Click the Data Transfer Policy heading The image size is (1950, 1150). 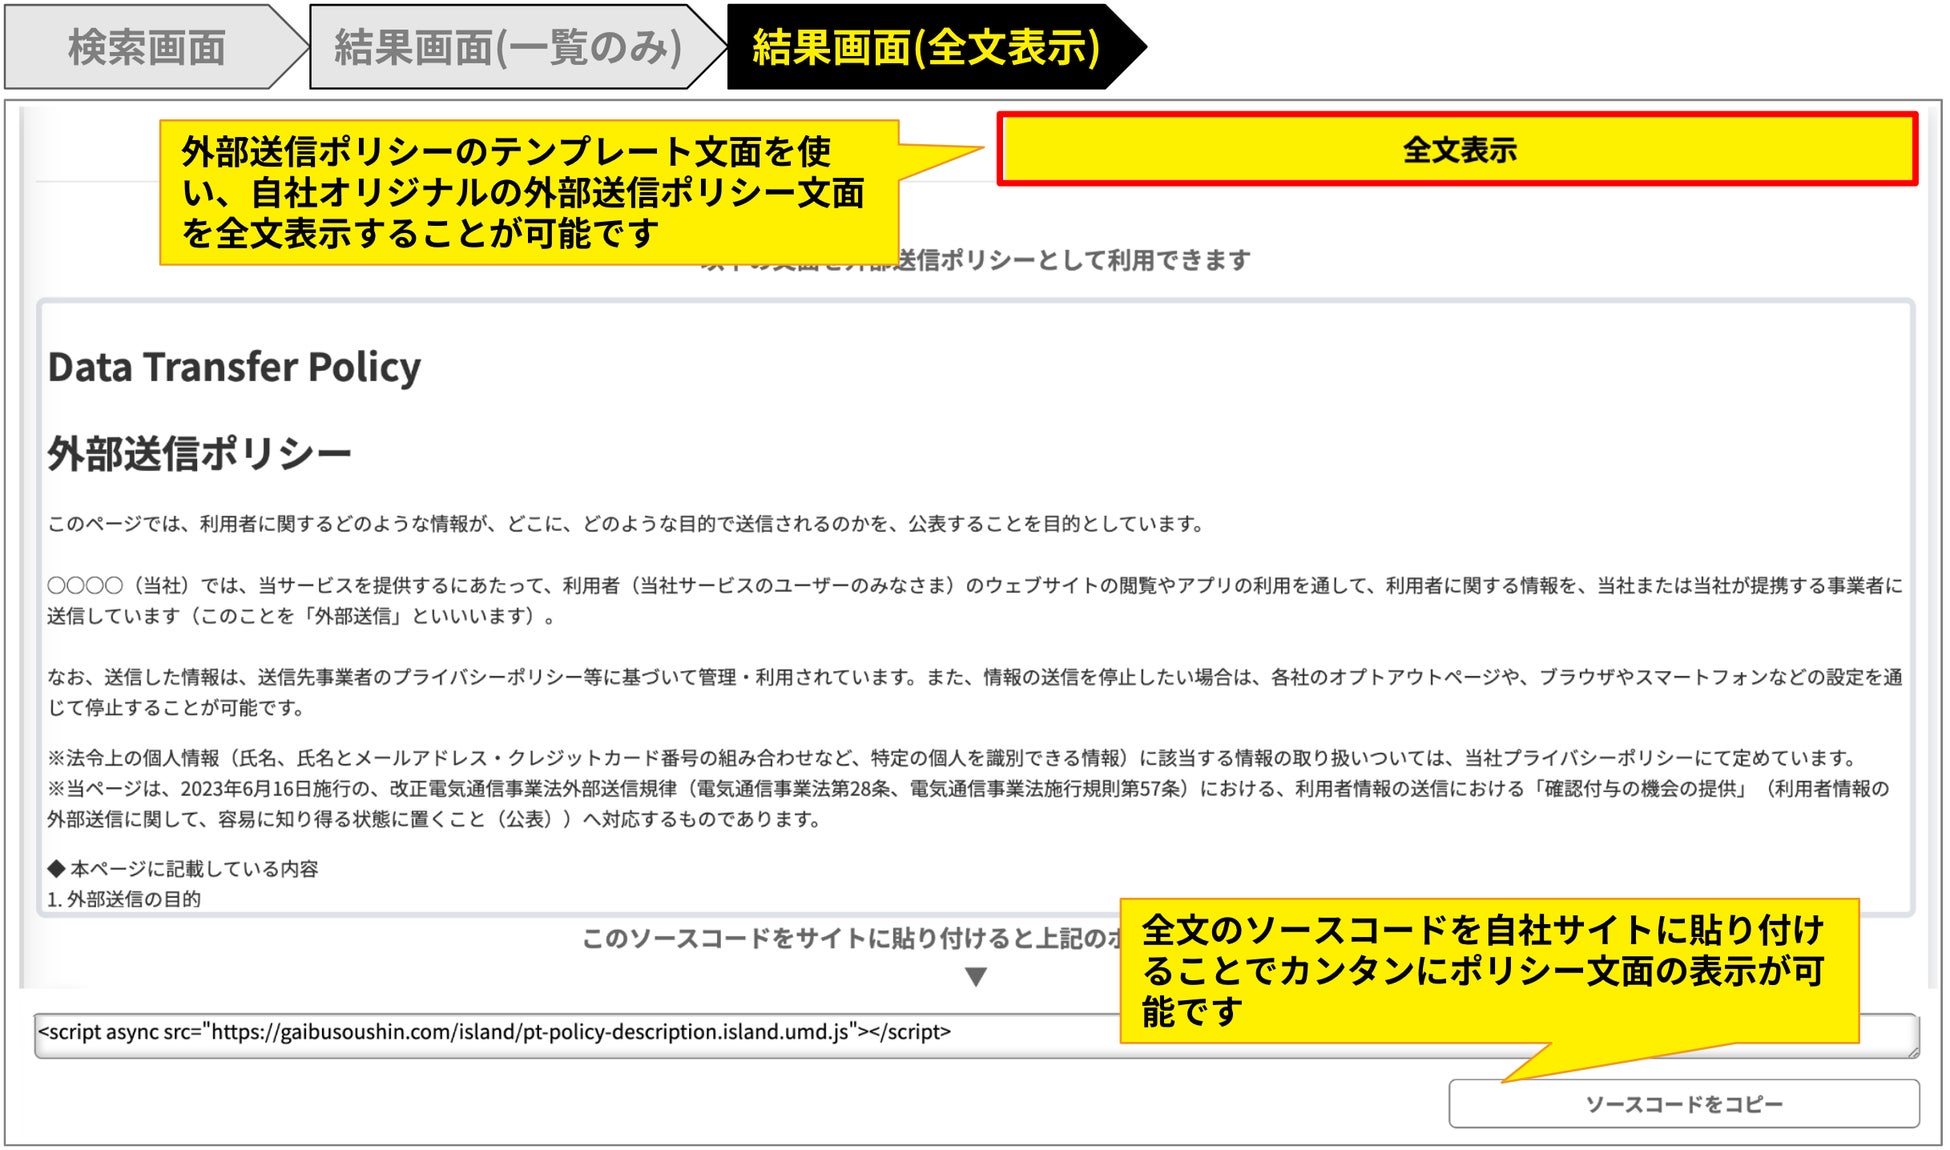tap(234, 367)
